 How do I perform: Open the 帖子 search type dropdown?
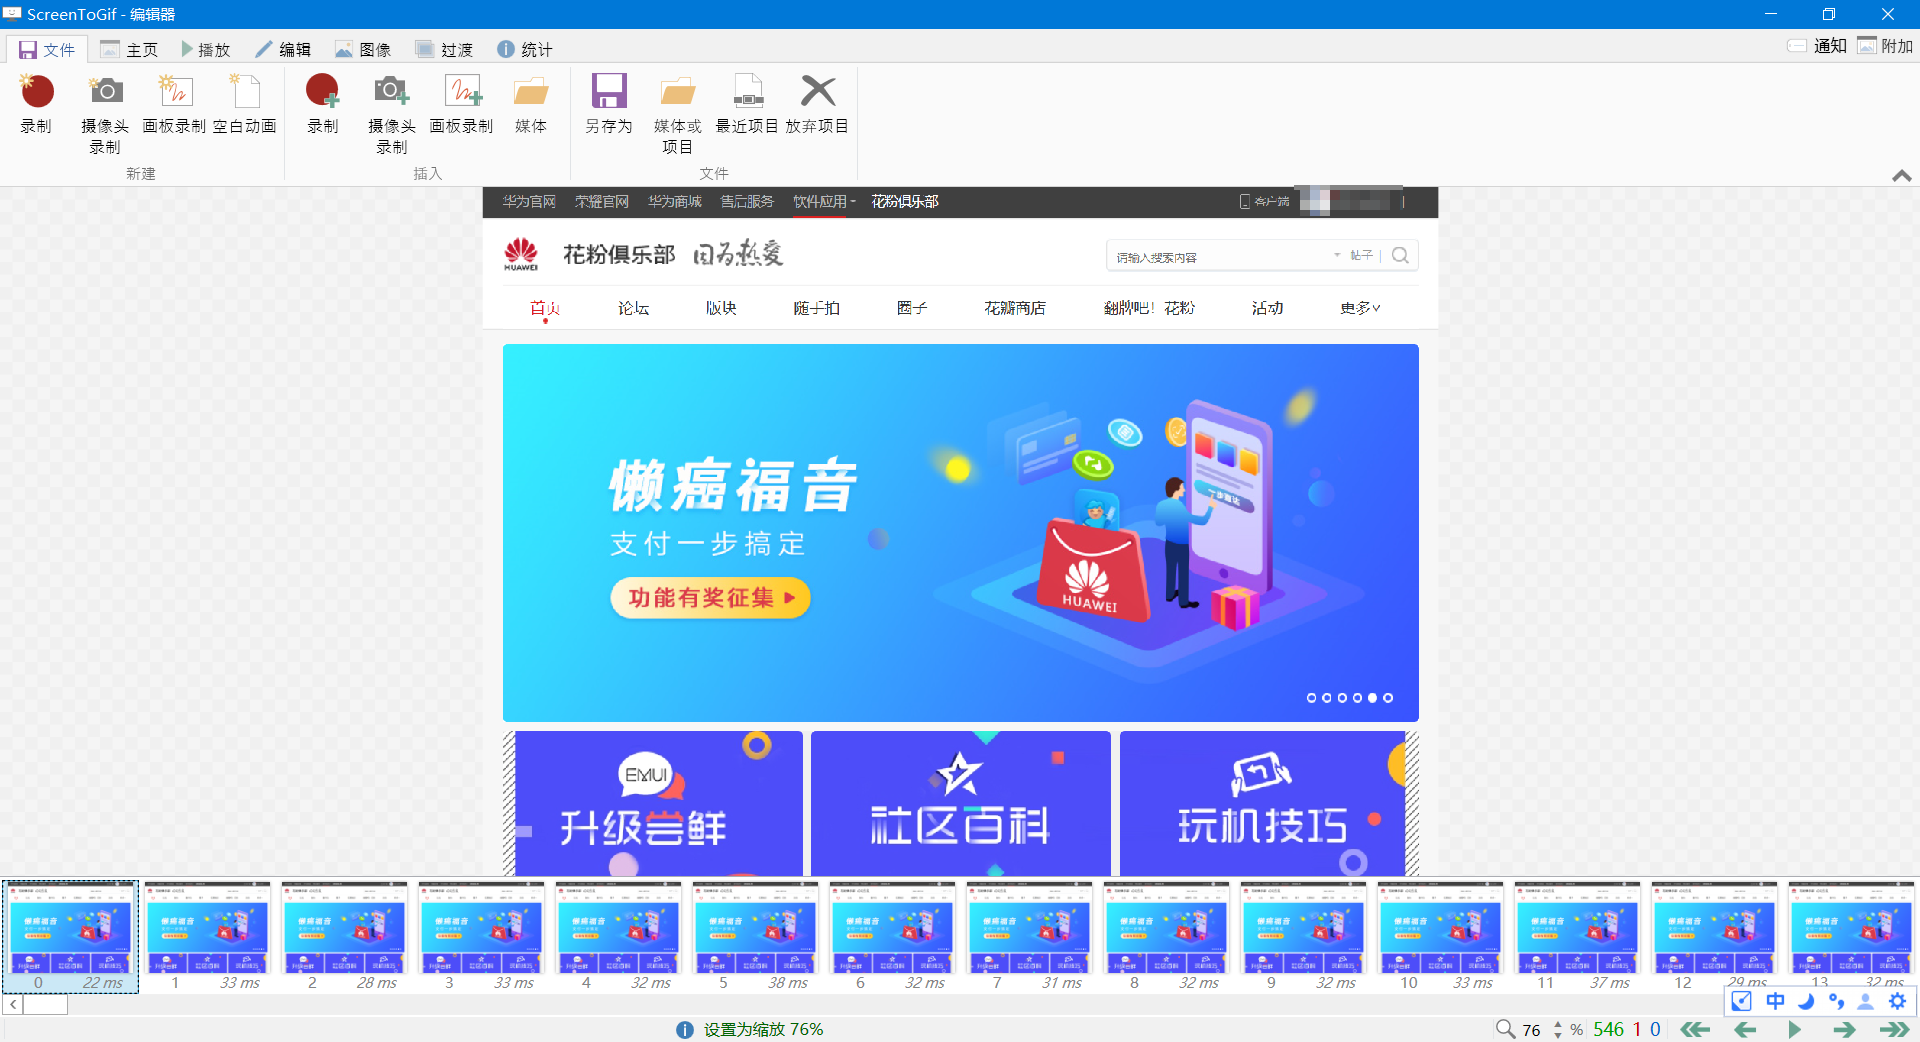coord(1355,256)
